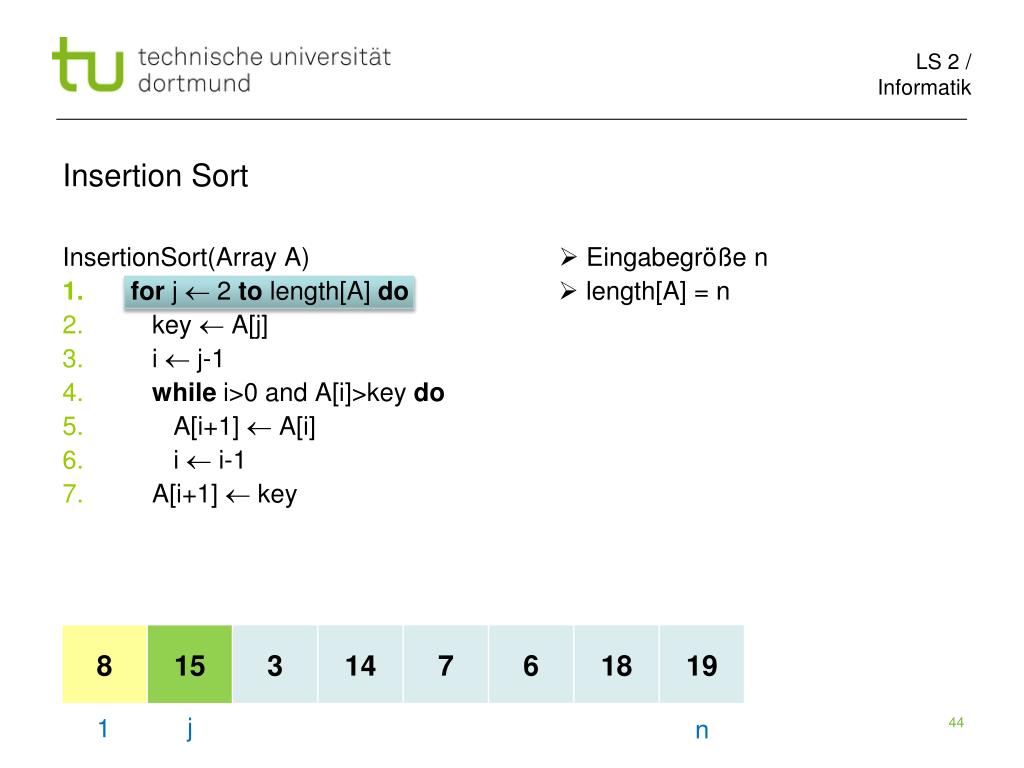Select the array cell with value 3
This screenshot has height=768, width=1024.
pyautogui.click(x=275, y=664)
